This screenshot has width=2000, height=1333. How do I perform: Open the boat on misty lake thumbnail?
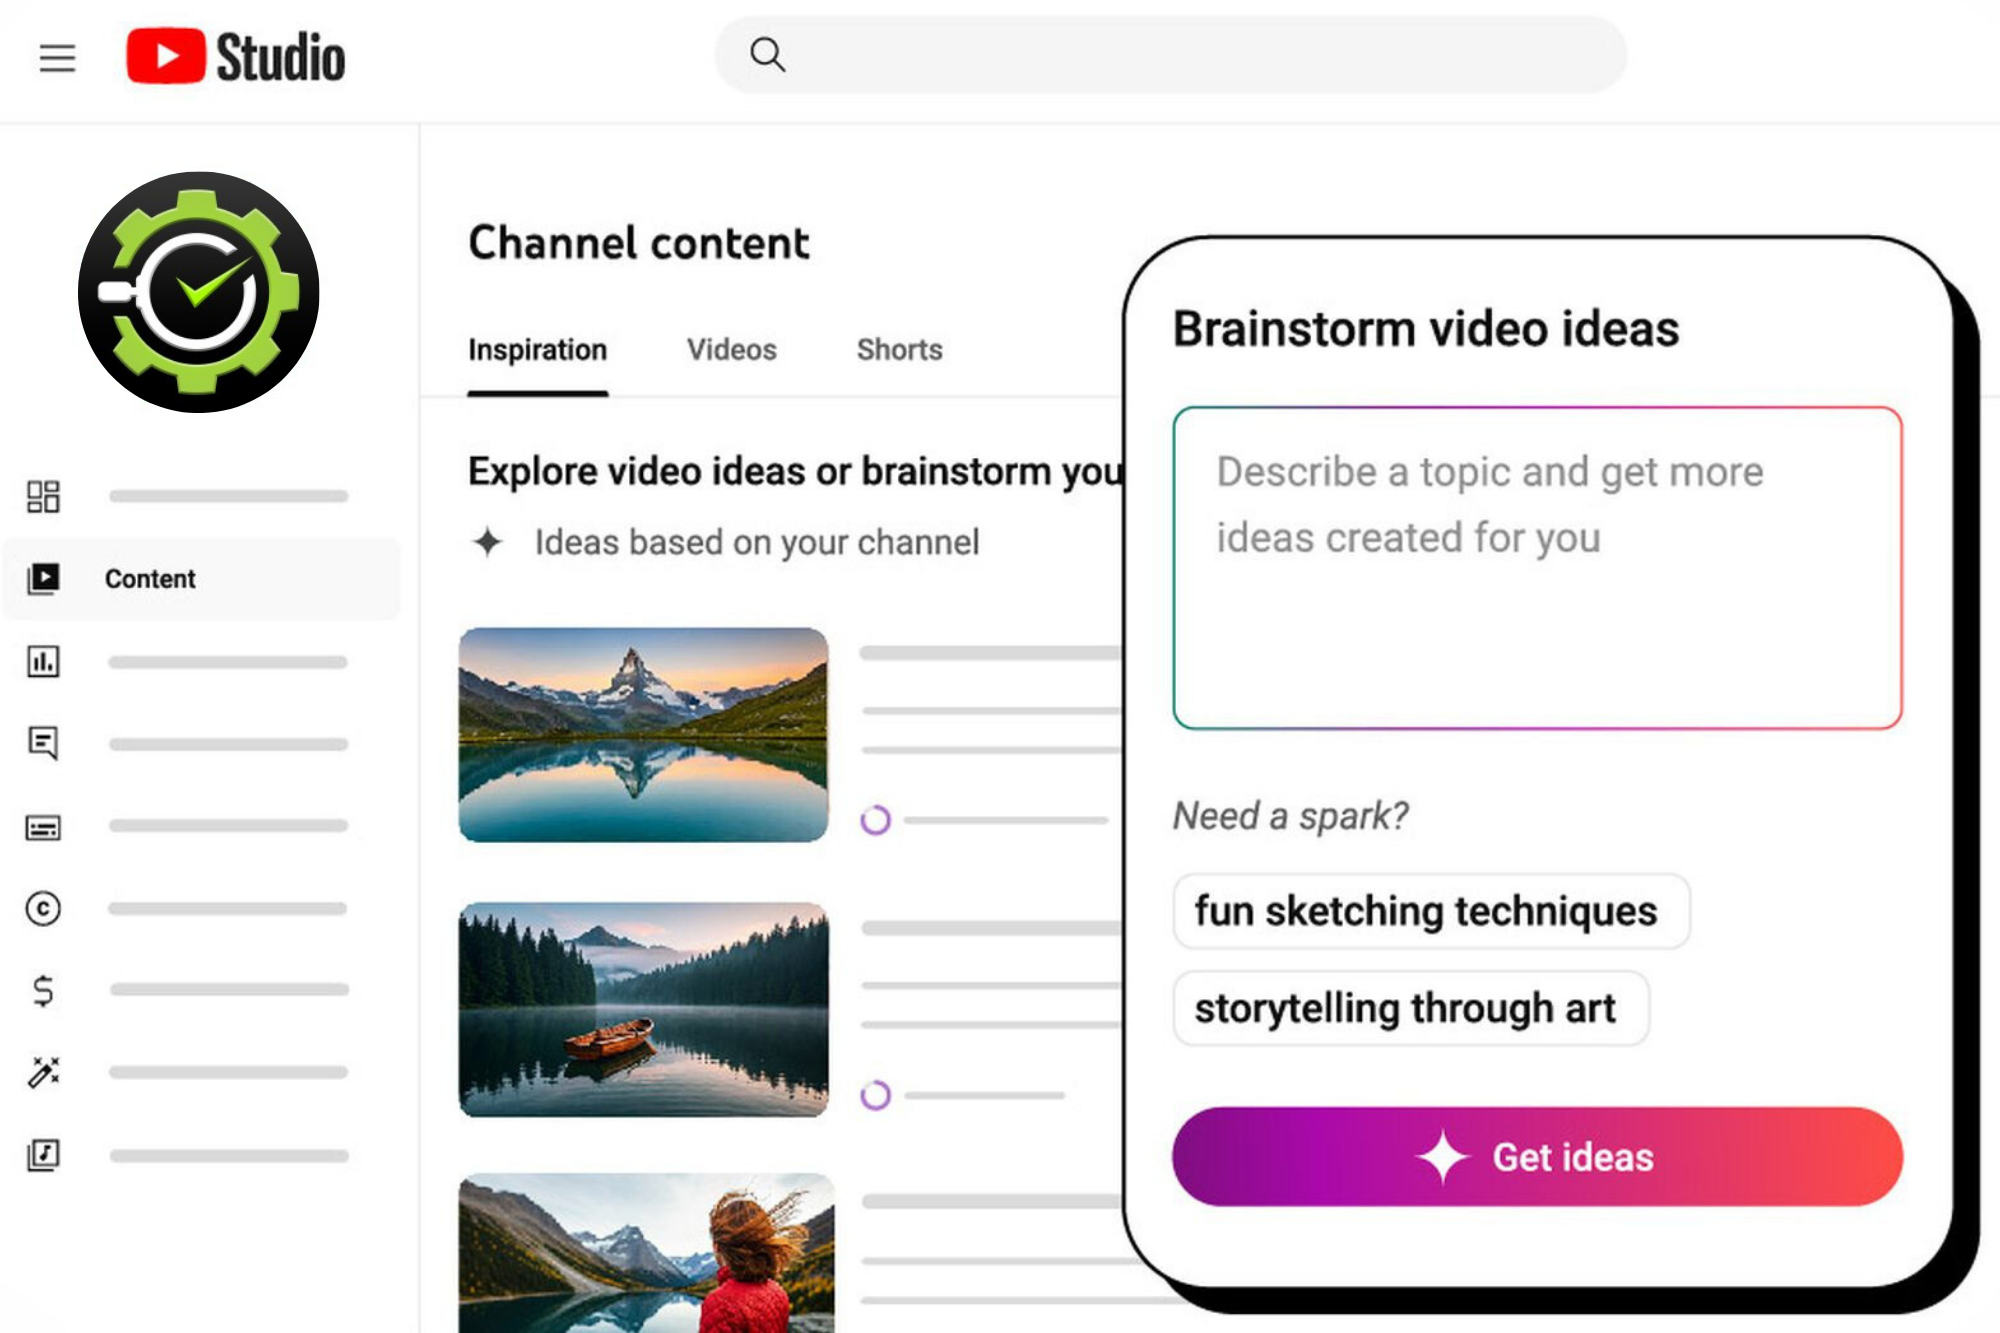643,1009
